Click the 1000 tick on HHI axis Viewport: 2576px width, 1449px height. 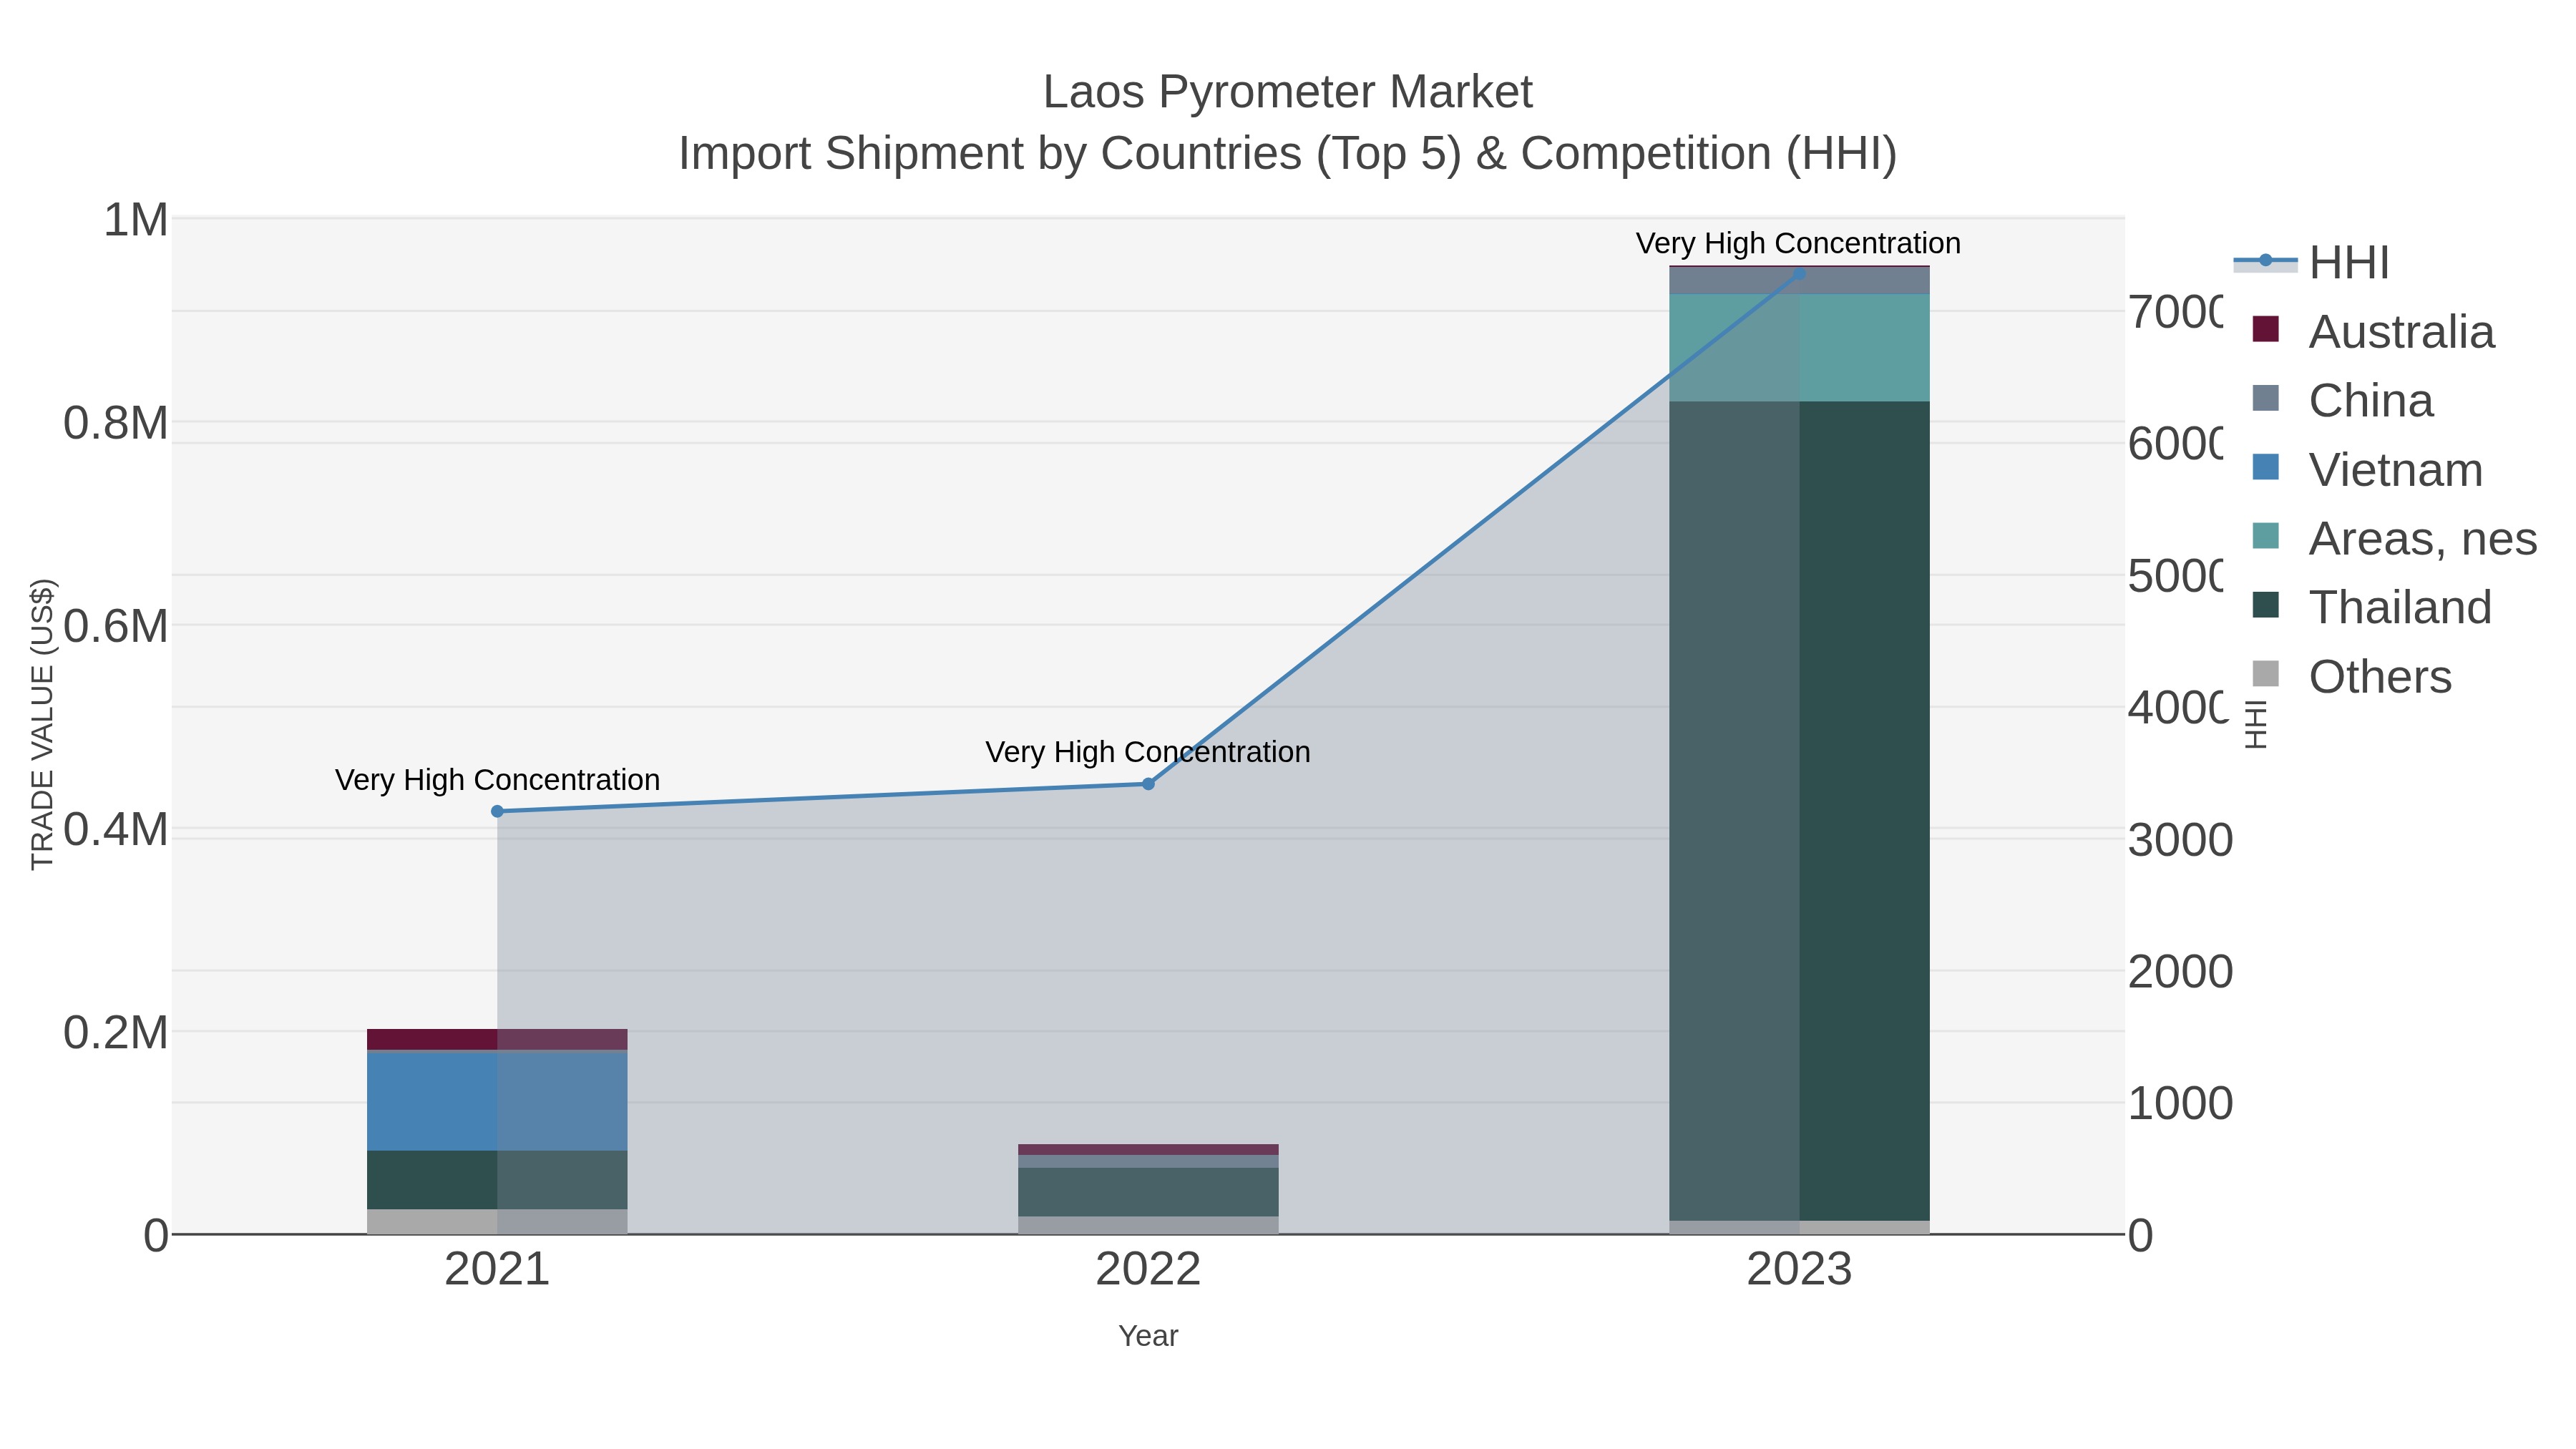click(x=2180, y=1104)
